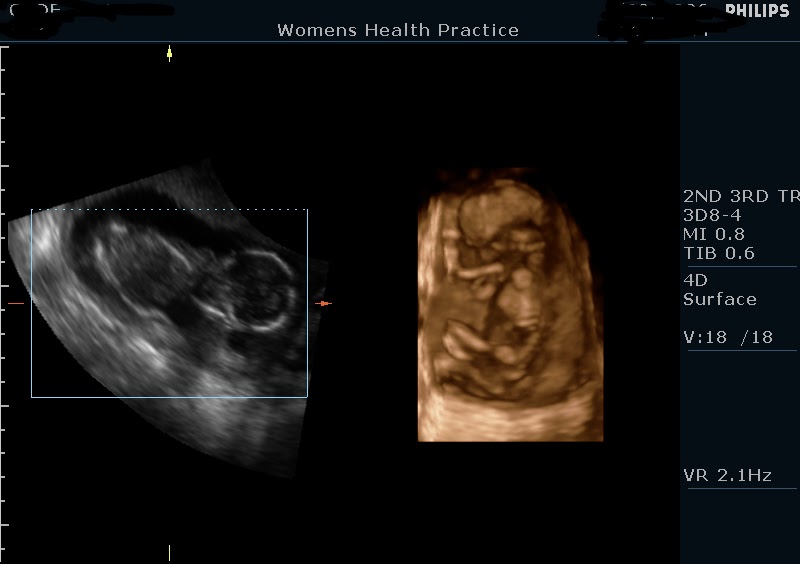Click the 'VR 2.1Hz' volume rate readout
The image size is (800, 564).
728,475
